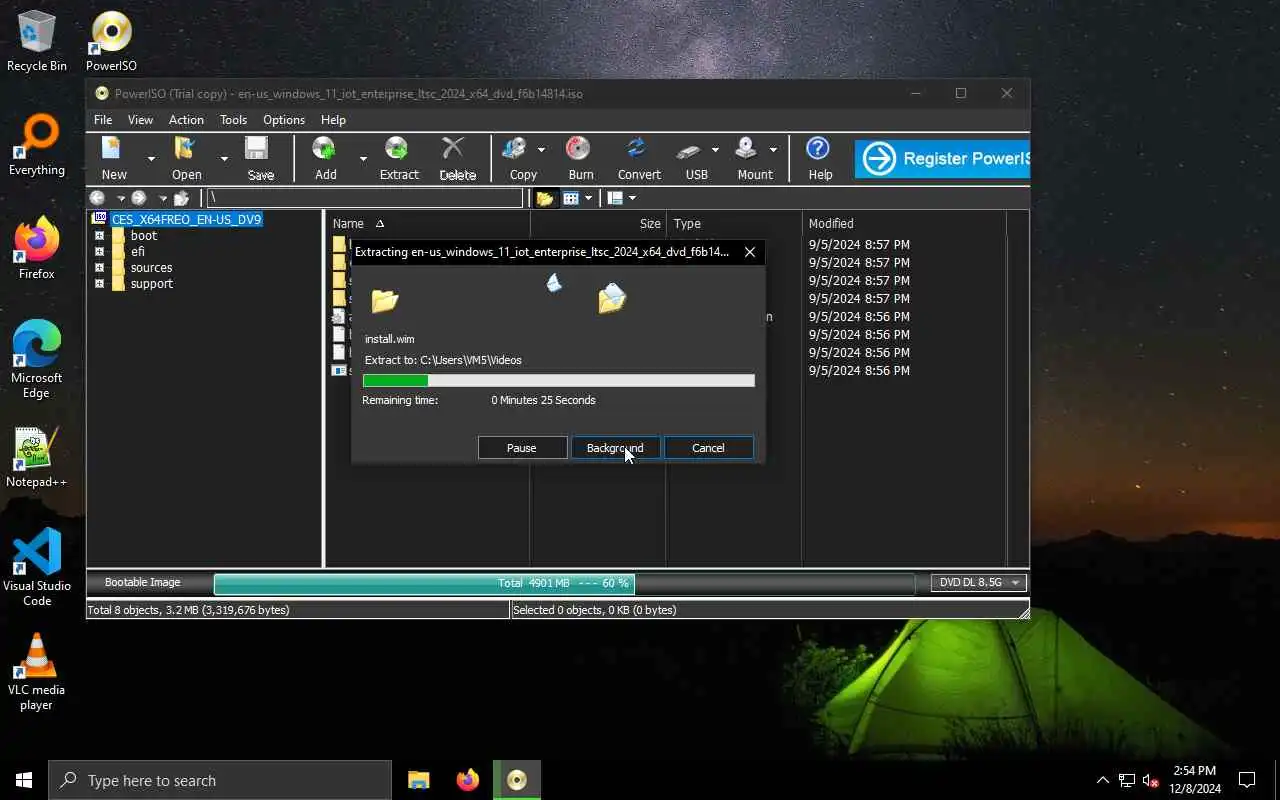Click the Total 4901 MB capacity bar
1280x800 pixels.
coord(564,583)
